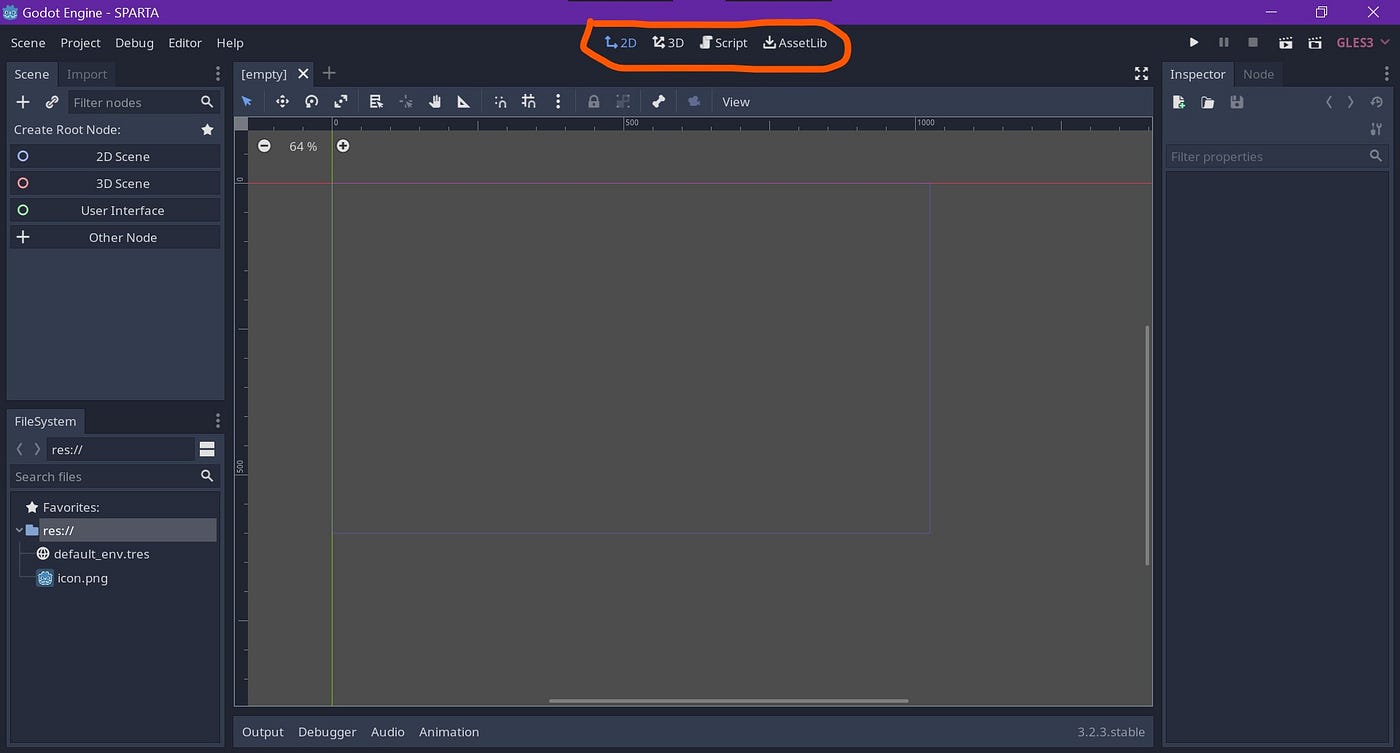Toggle distraction-free mode
The width and height of the screenshot is (1400, 753).
click(x=1141, y=74)
